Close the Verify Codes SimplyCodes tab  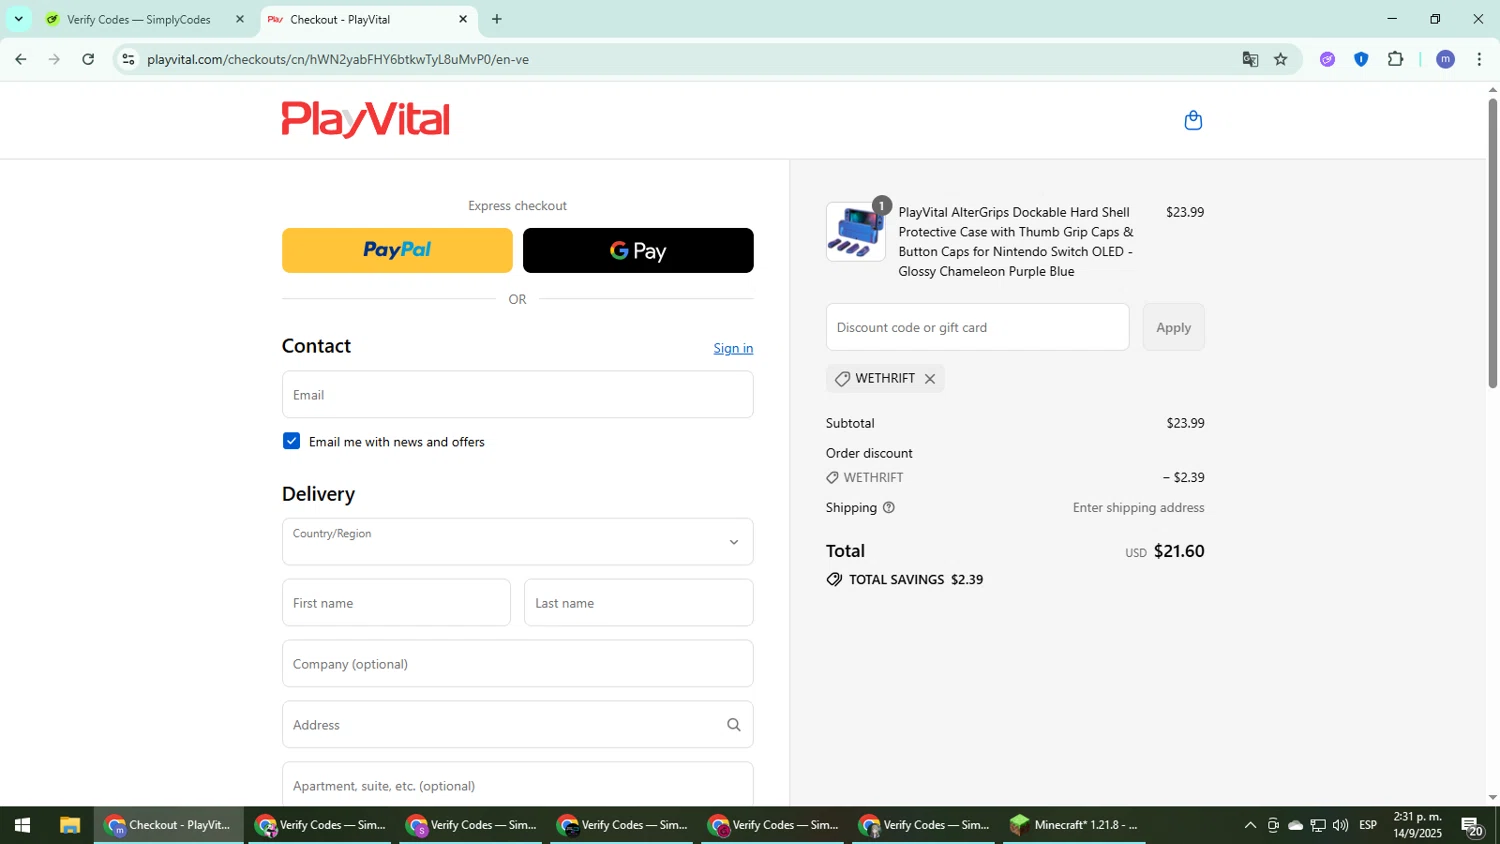pyautogui.click(x=239, y=19)
